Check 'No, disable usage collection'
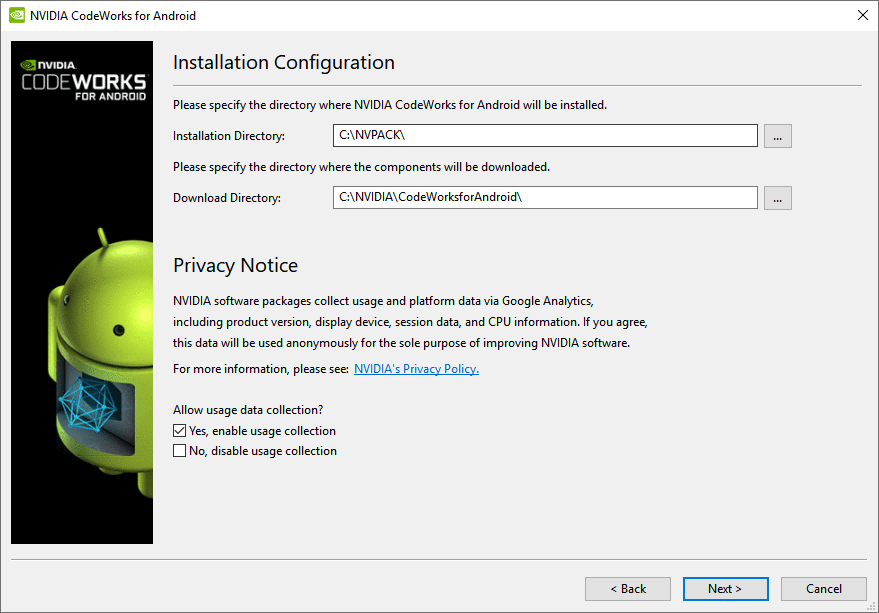Image resolution: width=879 pixels, height=613 pixels. point(179,451)
